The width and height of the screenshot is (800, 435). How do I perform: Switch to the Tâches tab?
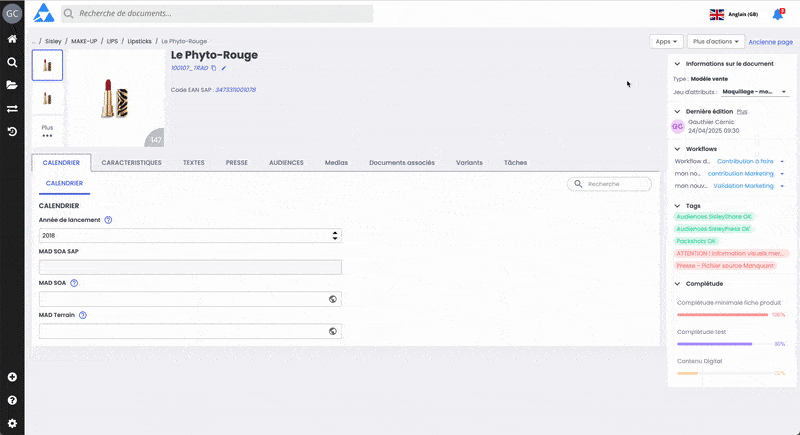[515, 163]
